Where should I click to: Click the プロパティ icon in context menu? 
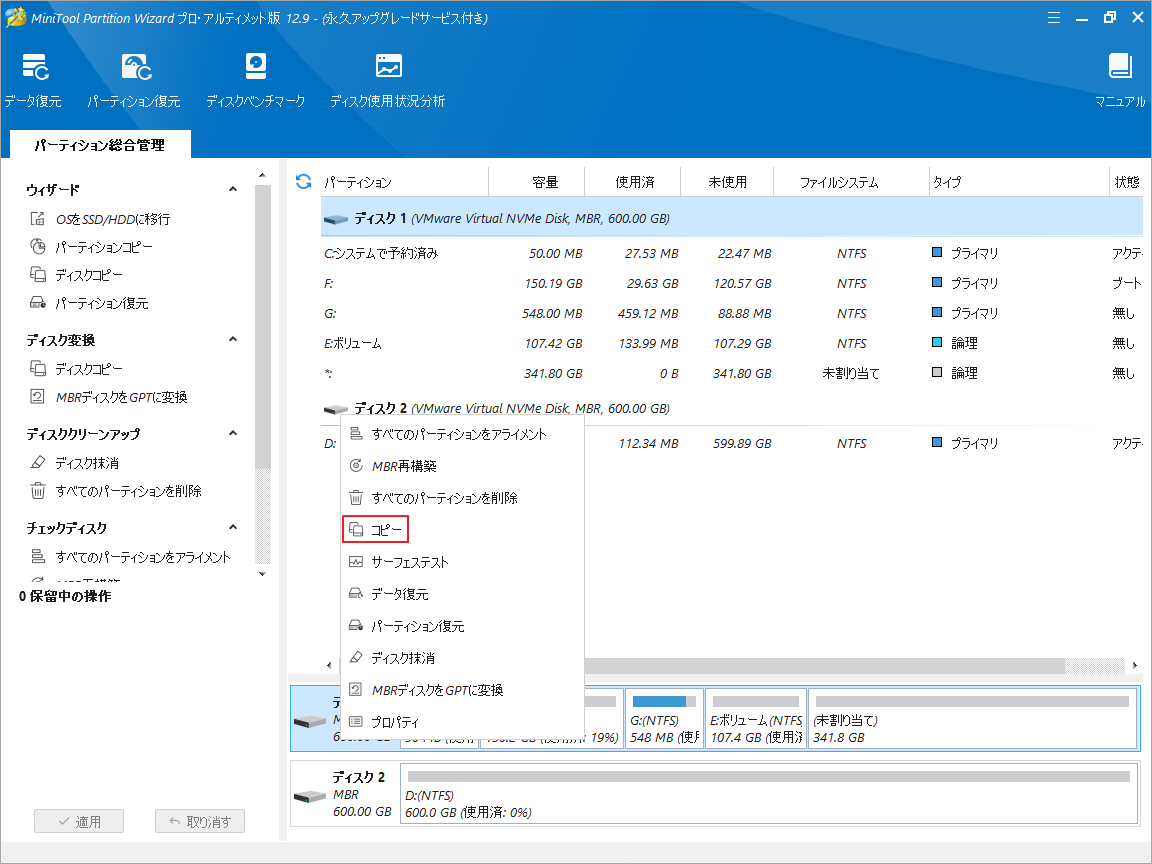coord(356,721)
